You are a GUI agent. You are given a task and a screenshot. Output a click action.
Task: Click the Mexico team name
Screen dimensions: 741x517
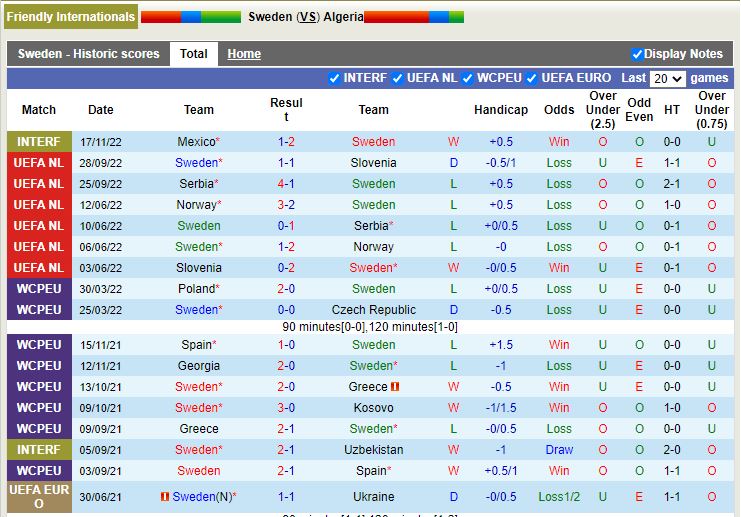(x=196, y=142)
